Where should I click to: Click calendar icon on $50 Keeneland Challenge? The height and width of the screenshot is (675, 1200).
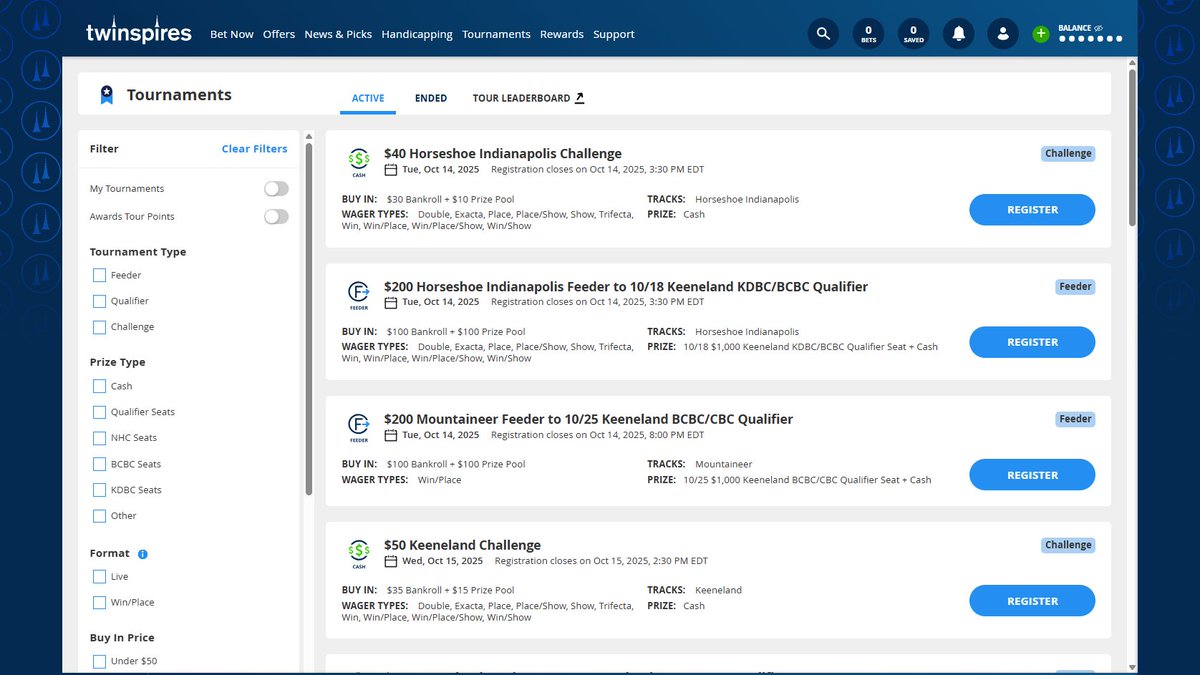pyautogui.click(x=391, y=561)
